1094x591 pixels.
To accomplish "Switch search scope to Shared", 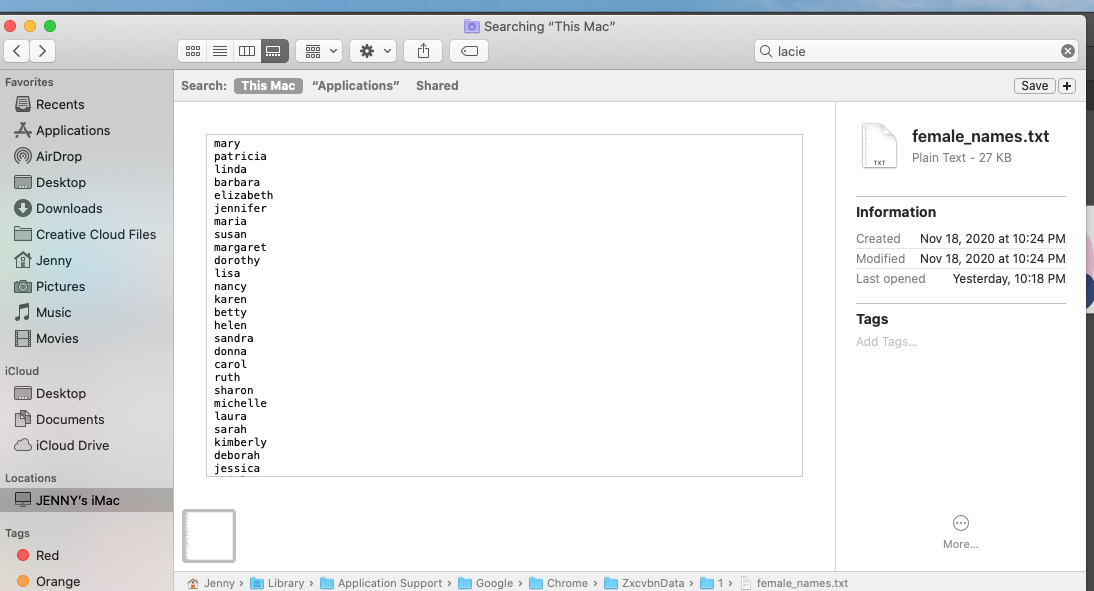I will [x=437, y=85].
